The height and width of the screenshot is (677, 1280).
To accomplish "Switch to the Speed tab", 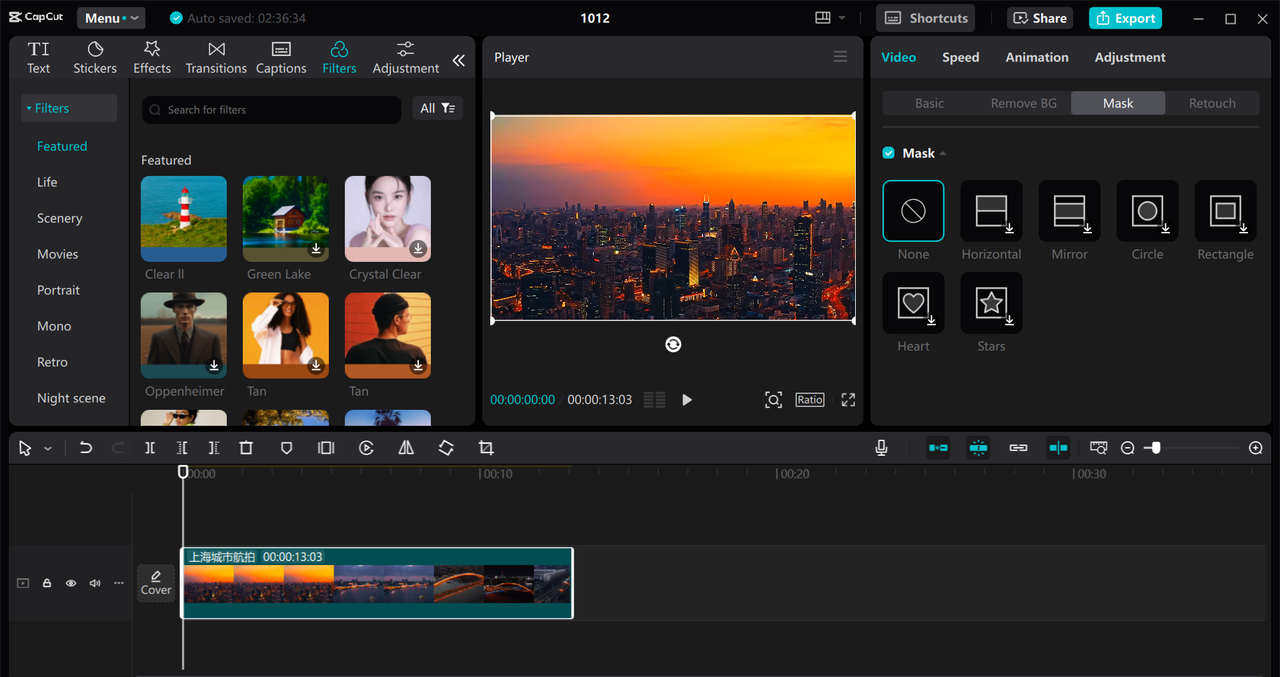I will click(960, 57).
